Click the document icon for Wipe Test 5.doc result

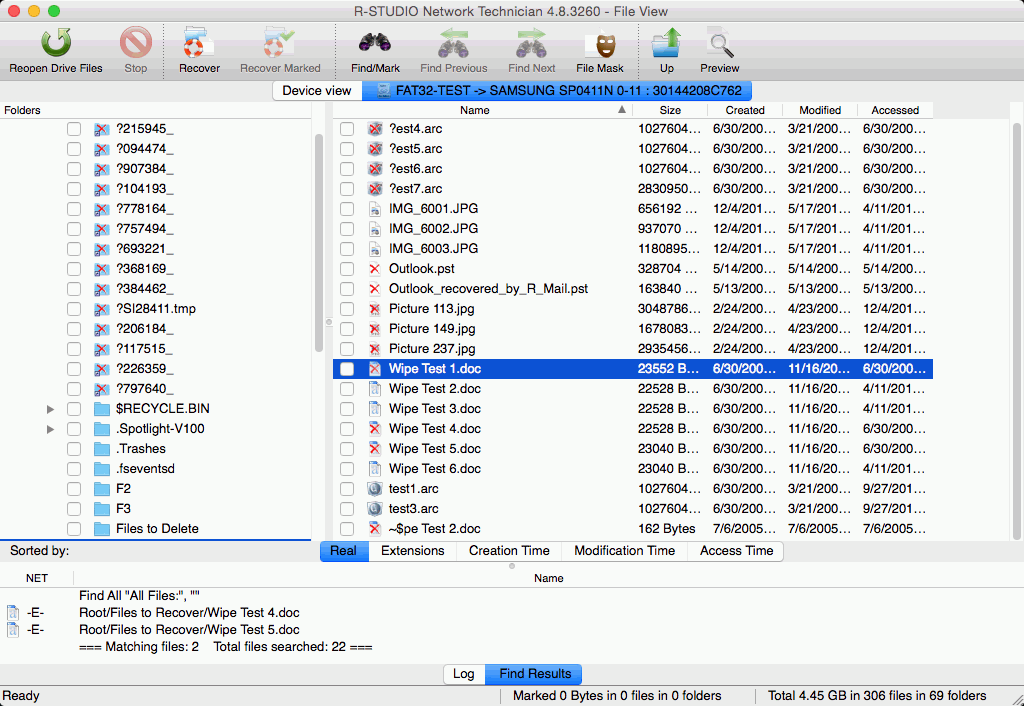click(12, 630)
